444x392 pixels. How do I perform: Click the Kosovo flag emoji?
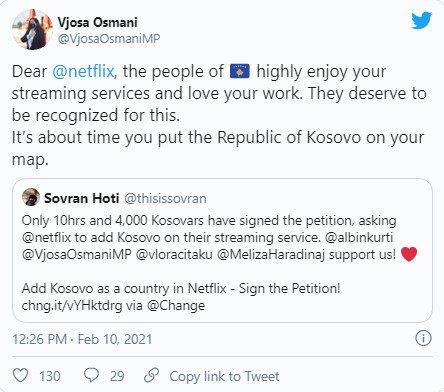[x=240, y=71]
